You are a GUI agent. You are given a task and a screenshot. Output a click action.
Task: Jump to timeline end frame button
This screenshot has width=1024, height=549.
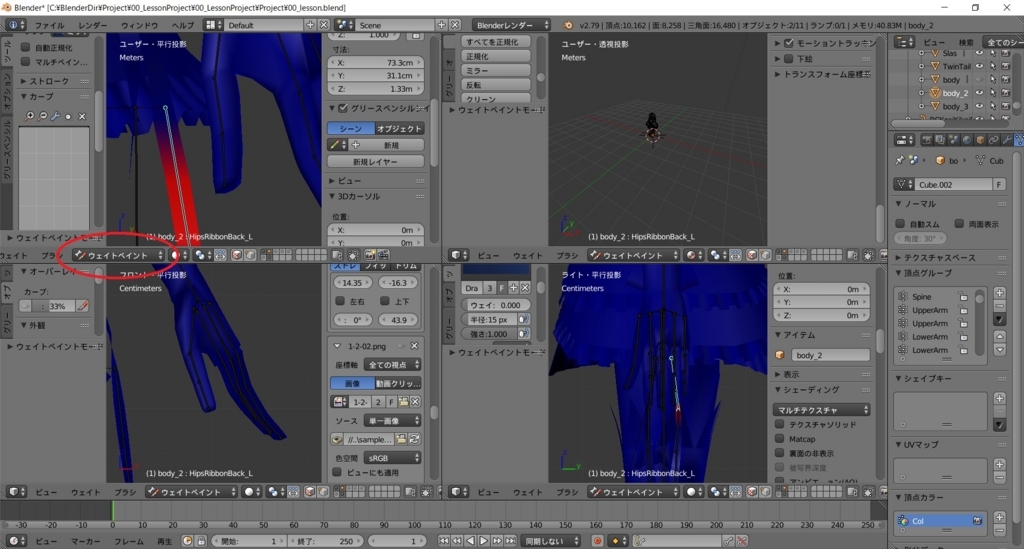511,541
